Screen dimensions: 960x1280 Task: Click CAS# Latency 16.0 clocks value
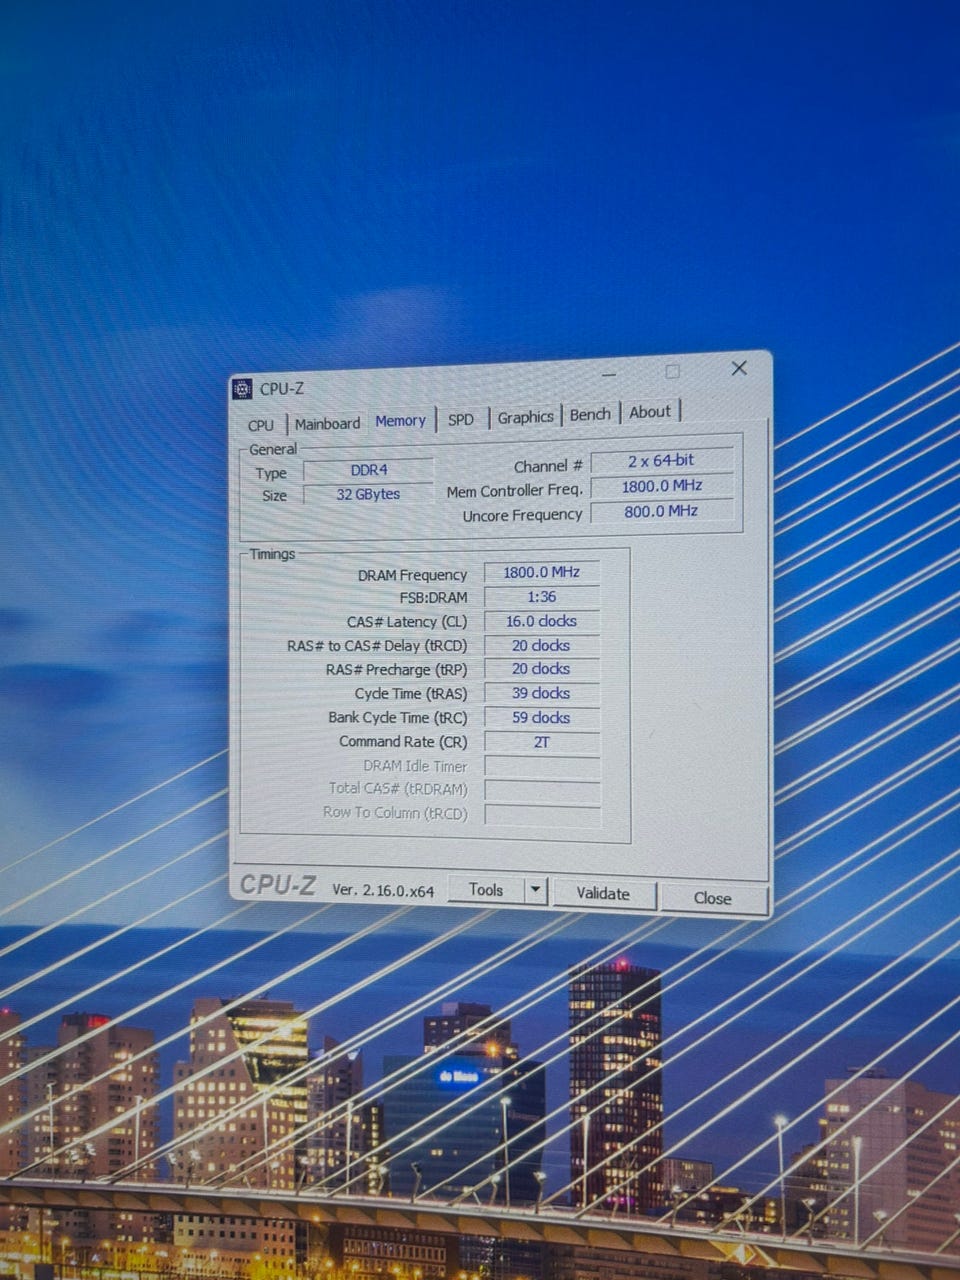542,621
